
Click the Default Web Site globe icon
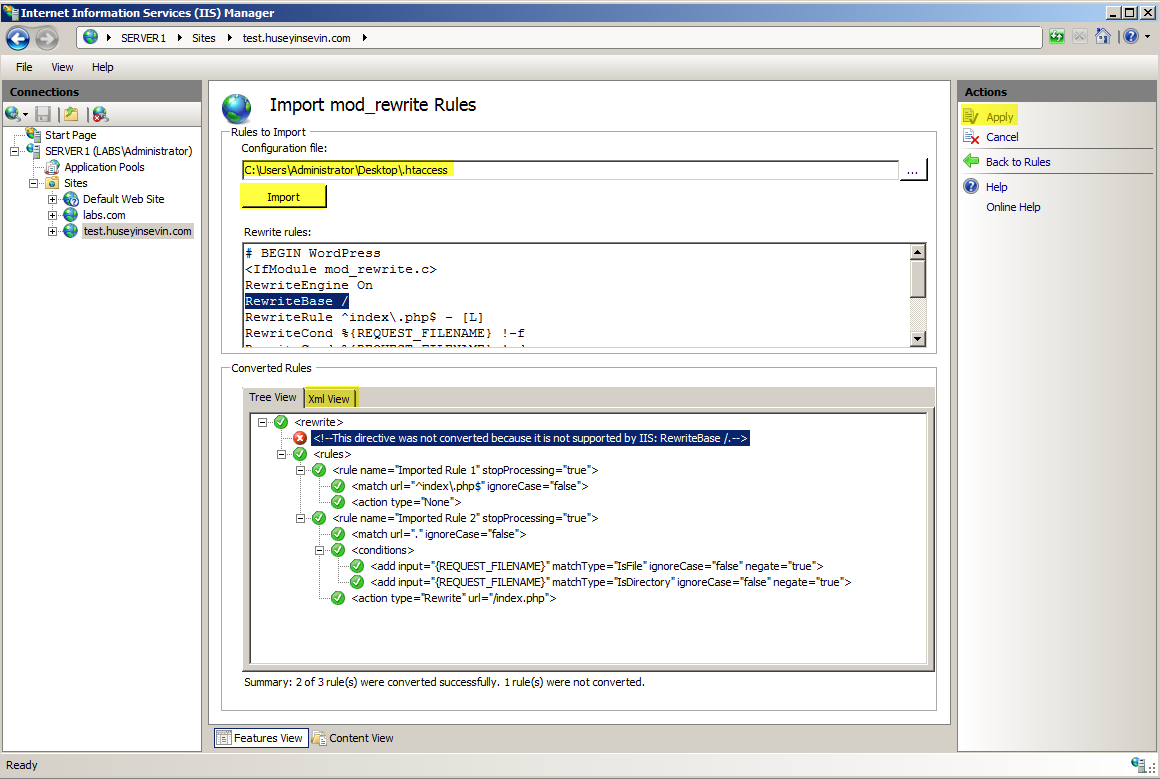[x=71, y=199]
